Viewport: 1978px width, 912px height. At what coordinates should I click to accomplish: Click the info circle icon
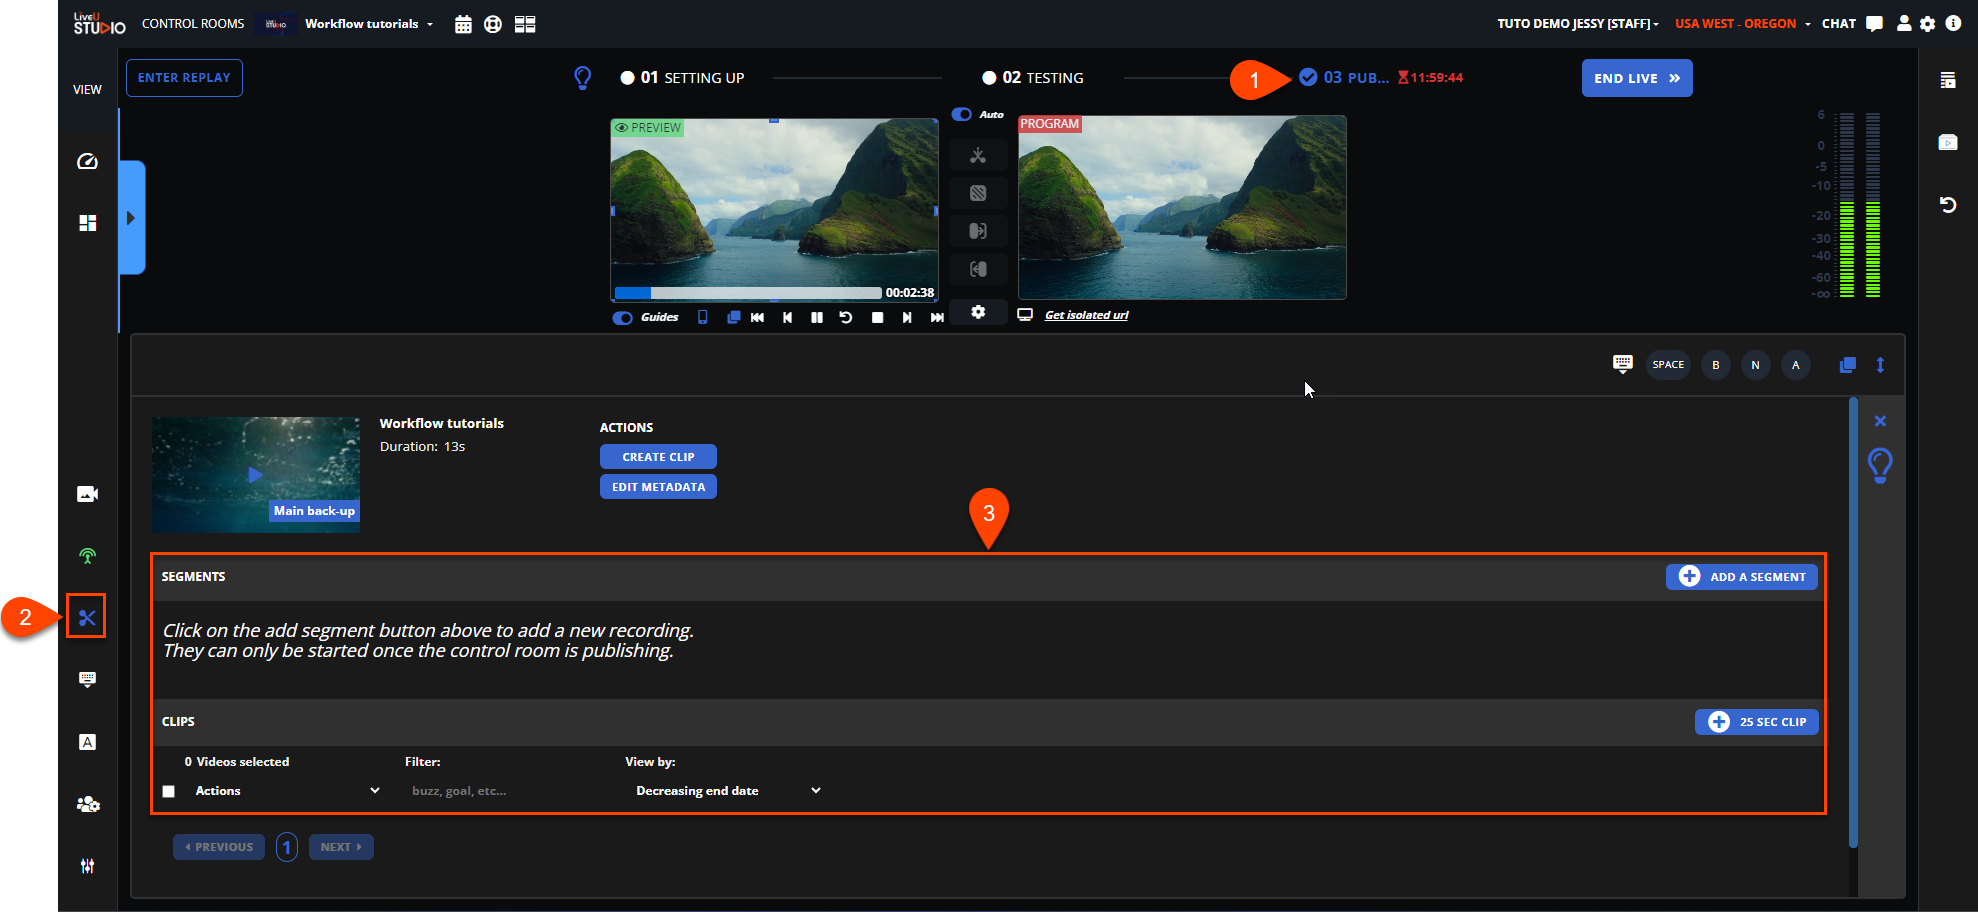pos(1953,23)
